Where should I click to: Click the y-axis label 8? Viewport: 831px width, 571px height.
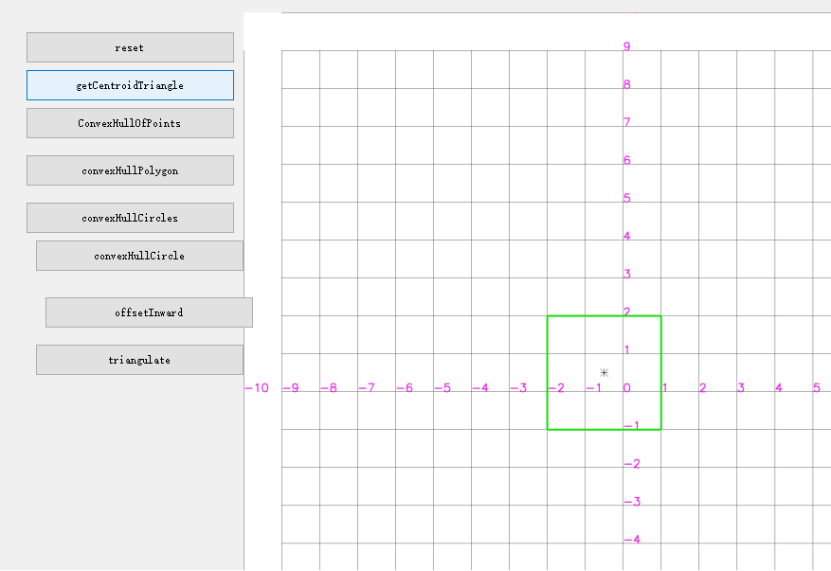coord(627,85)
